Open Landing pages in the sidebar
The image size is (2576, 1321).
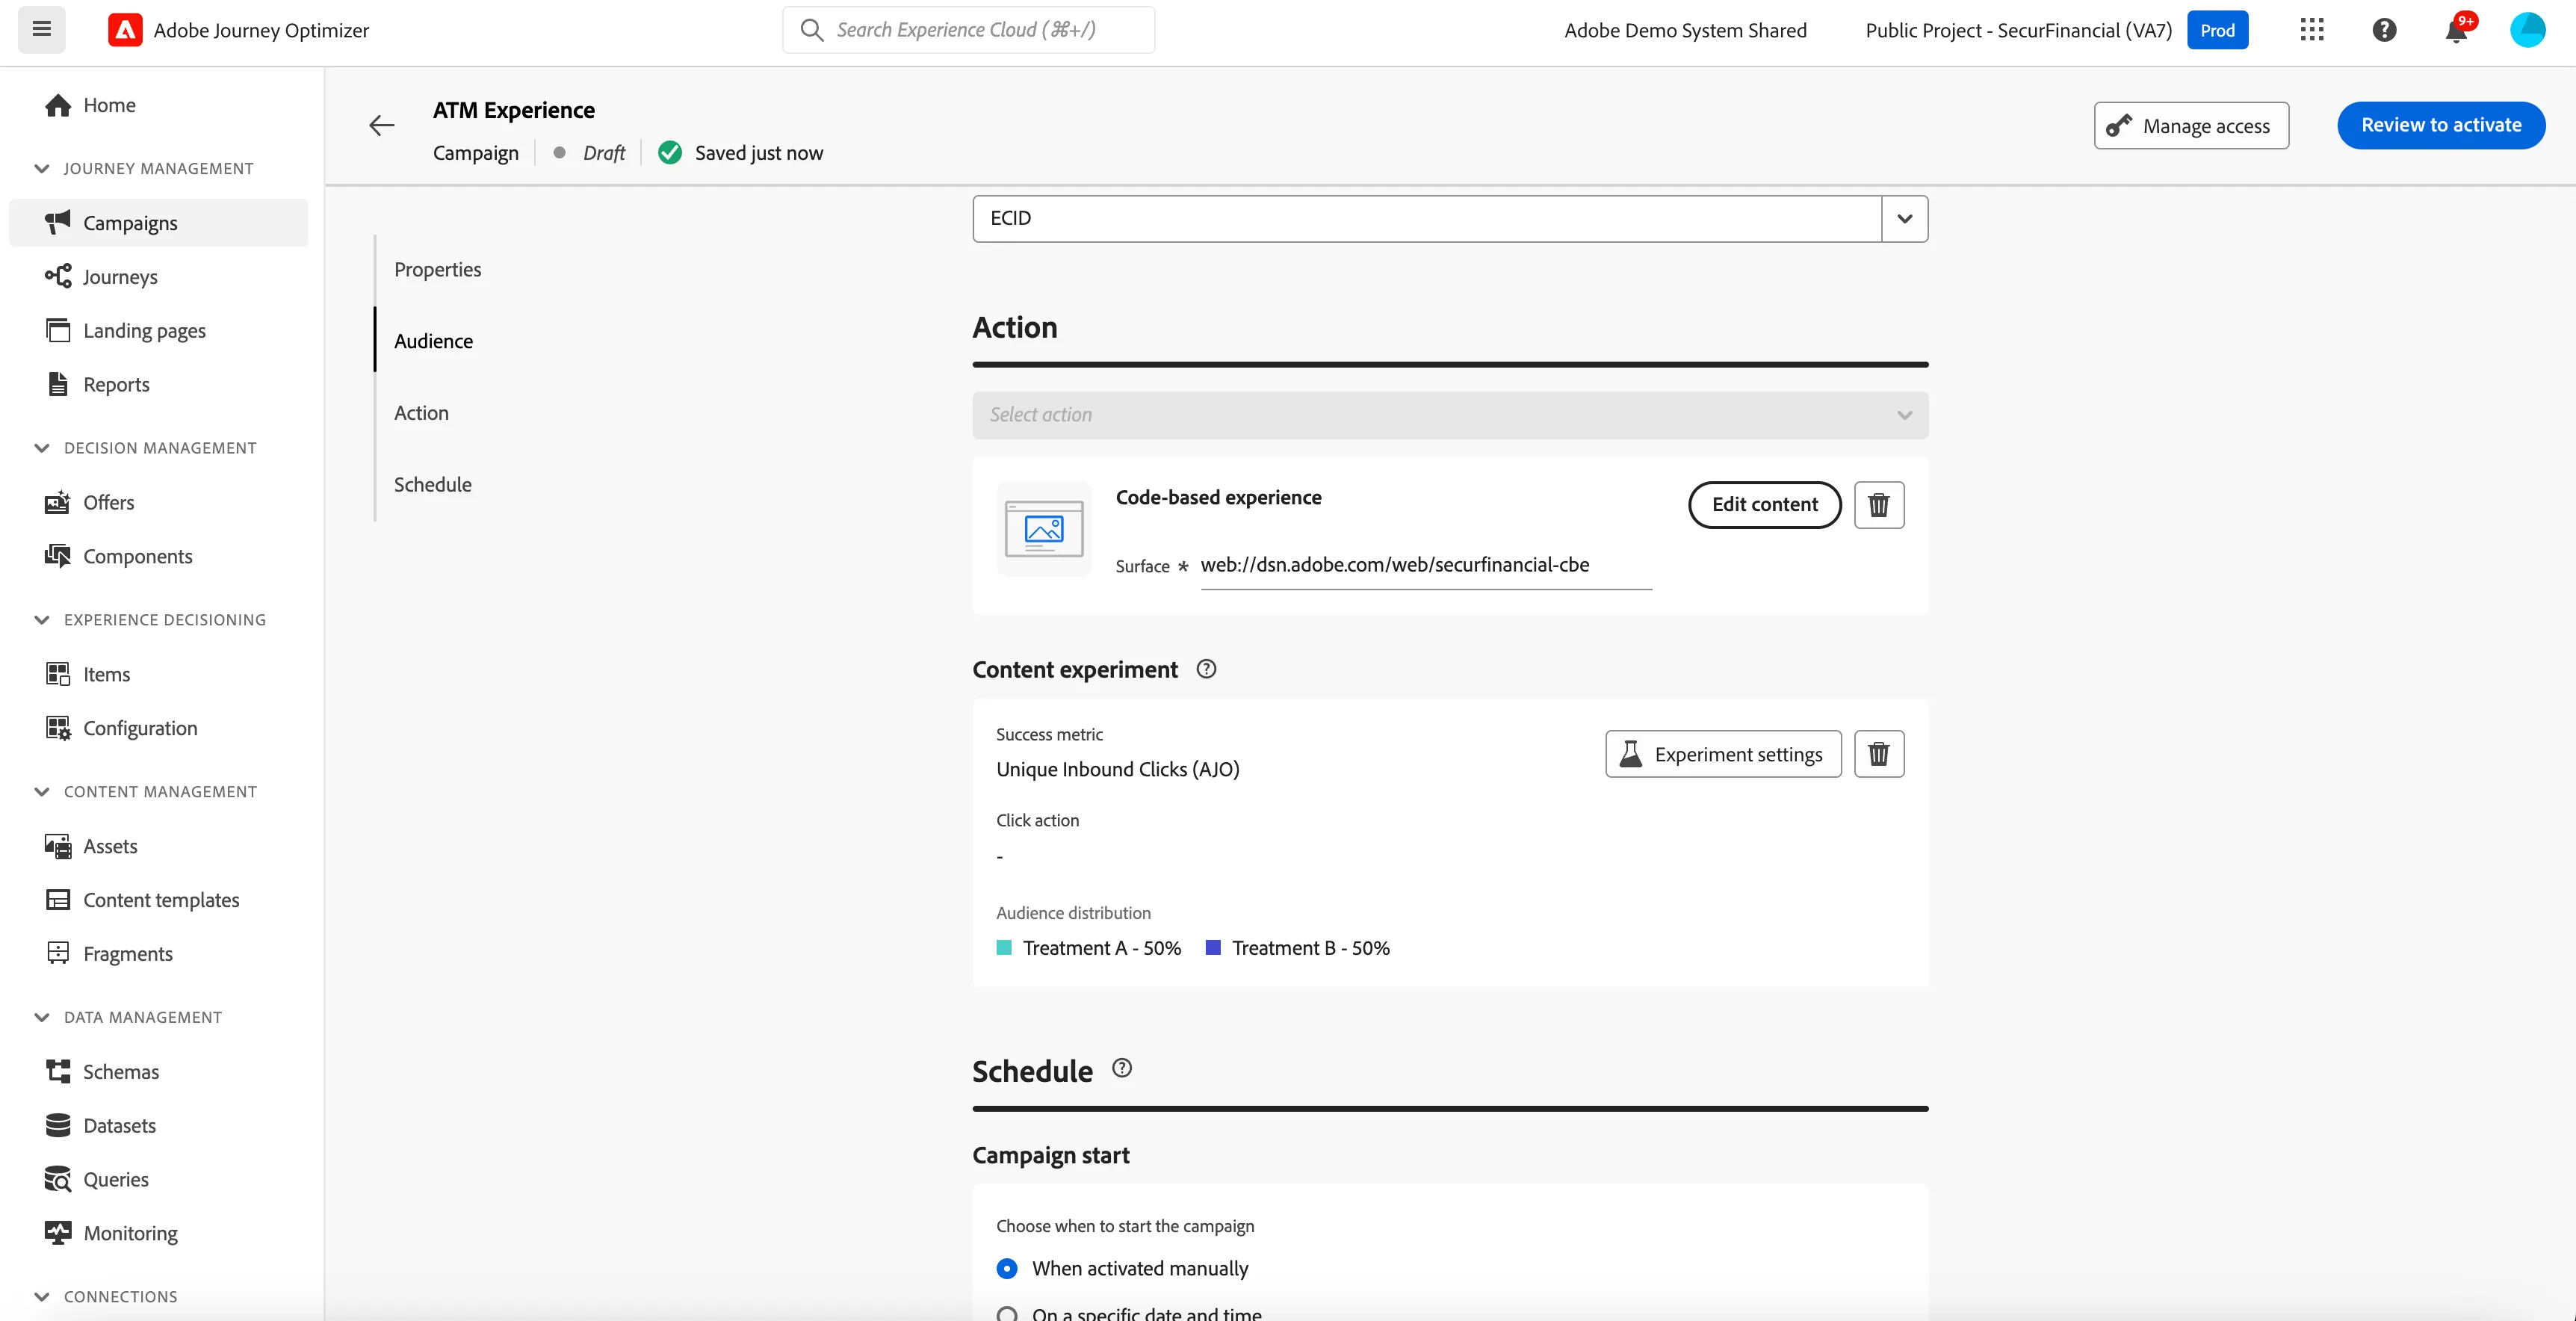click(158, 331)
